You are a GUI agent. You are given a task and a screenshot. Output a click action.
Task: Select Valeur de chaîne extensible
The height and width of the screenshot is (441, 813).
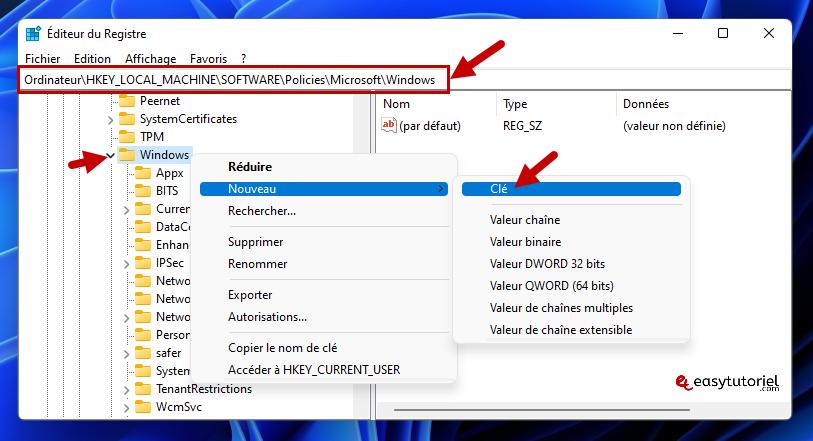pyautogui.click(x=571, y=330)
